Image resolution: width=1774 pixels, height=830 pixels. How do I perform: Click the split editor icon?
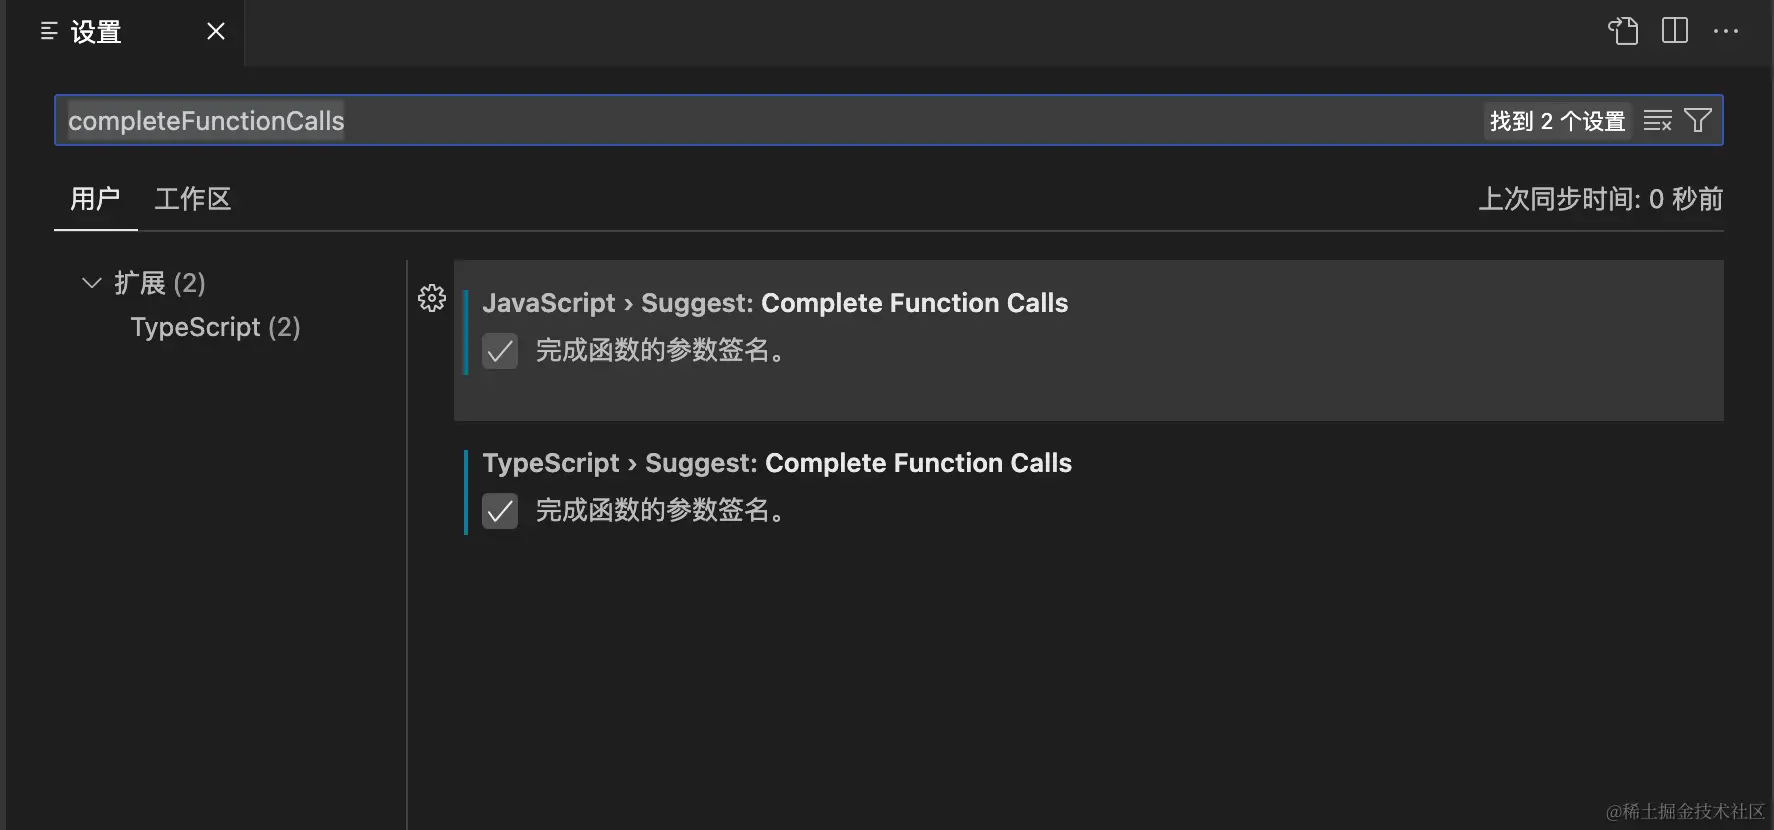1675,31
